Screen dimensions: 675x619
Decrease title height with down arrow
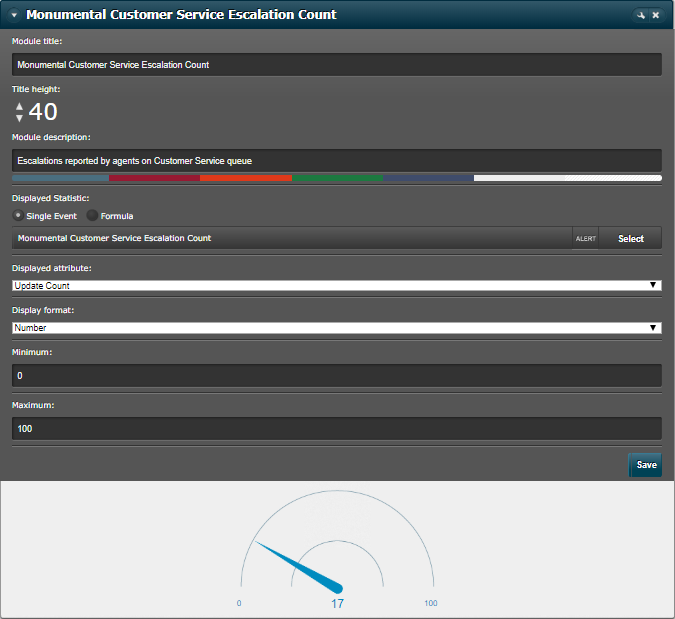pyautogui.click(x=19, y=118)
